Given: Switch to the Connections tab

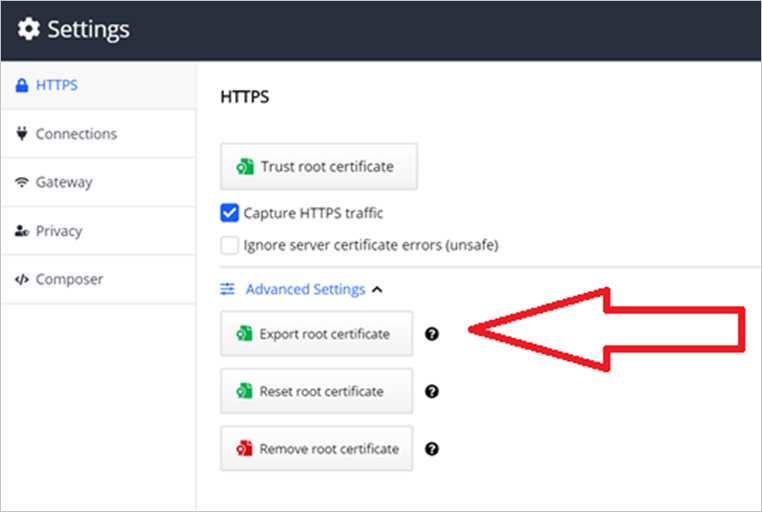Looking at the screenshot, I should pos(99,134).
